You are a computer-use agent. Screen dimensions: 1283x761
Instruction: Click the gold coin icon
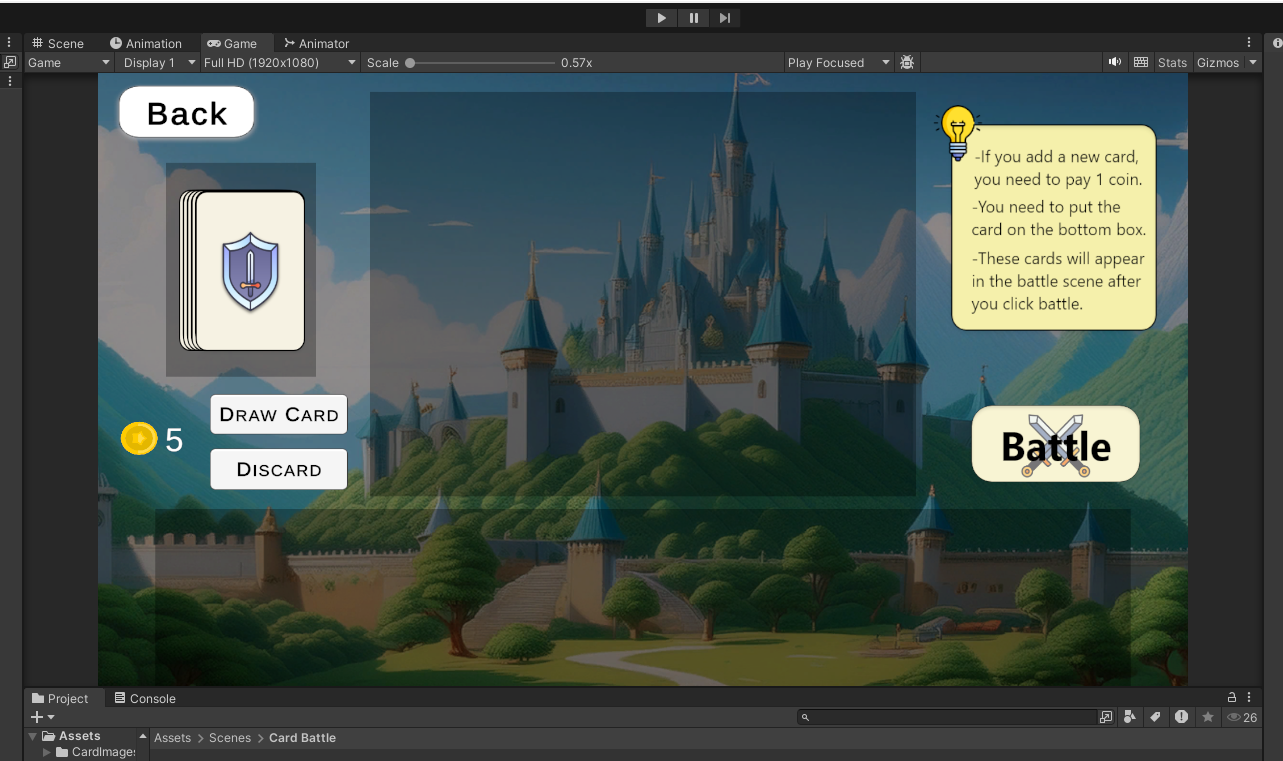tap(139, 439)
